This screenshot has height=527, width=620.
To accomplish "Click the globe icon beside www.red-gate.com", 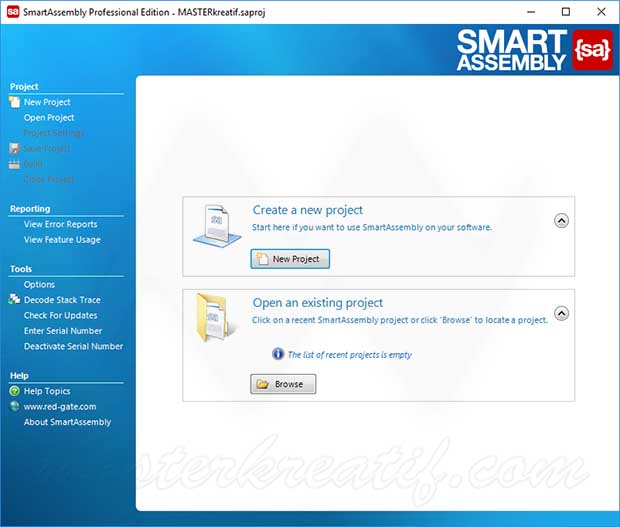I will (15, 406).
